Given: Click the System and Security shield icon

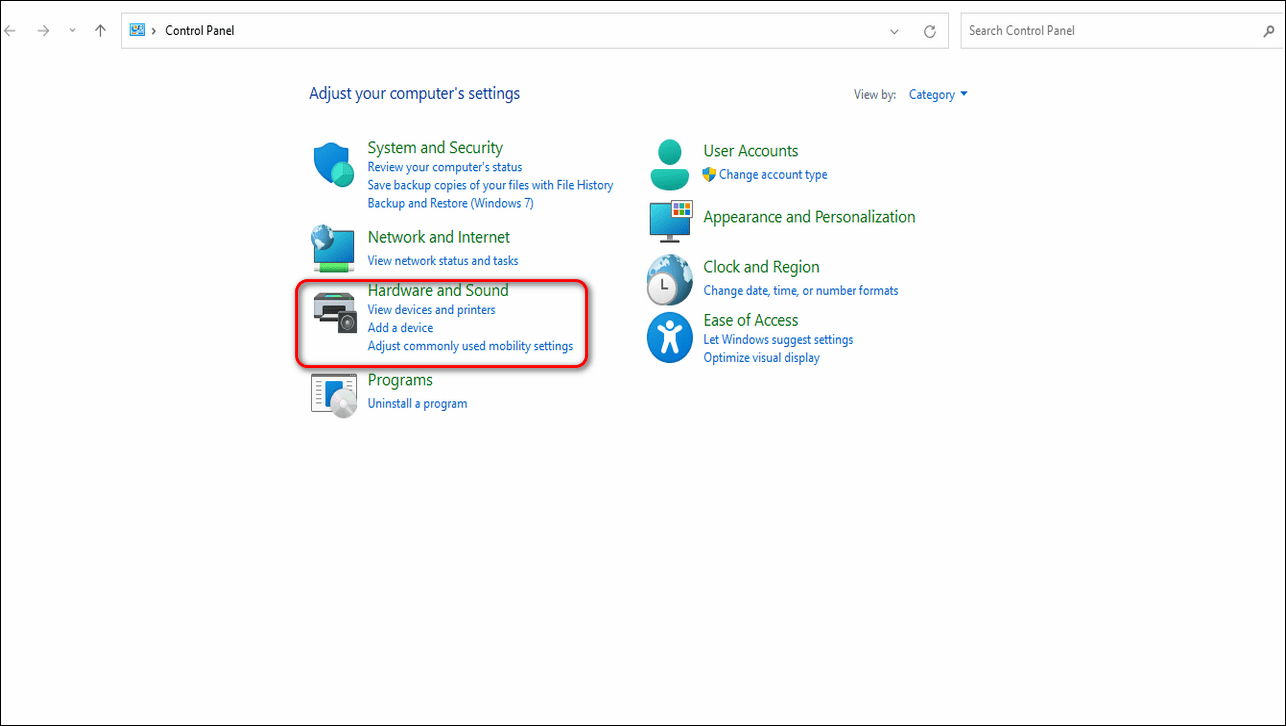Looking at the screenshot, I should (334, 164).
